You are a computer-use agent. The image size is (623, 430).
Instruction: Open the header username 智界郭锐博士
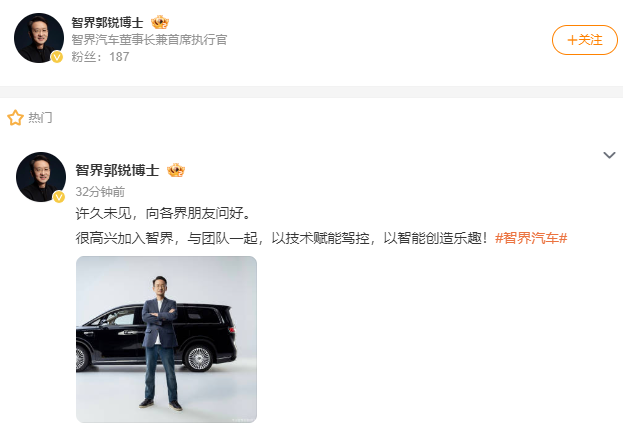(107, 22)
